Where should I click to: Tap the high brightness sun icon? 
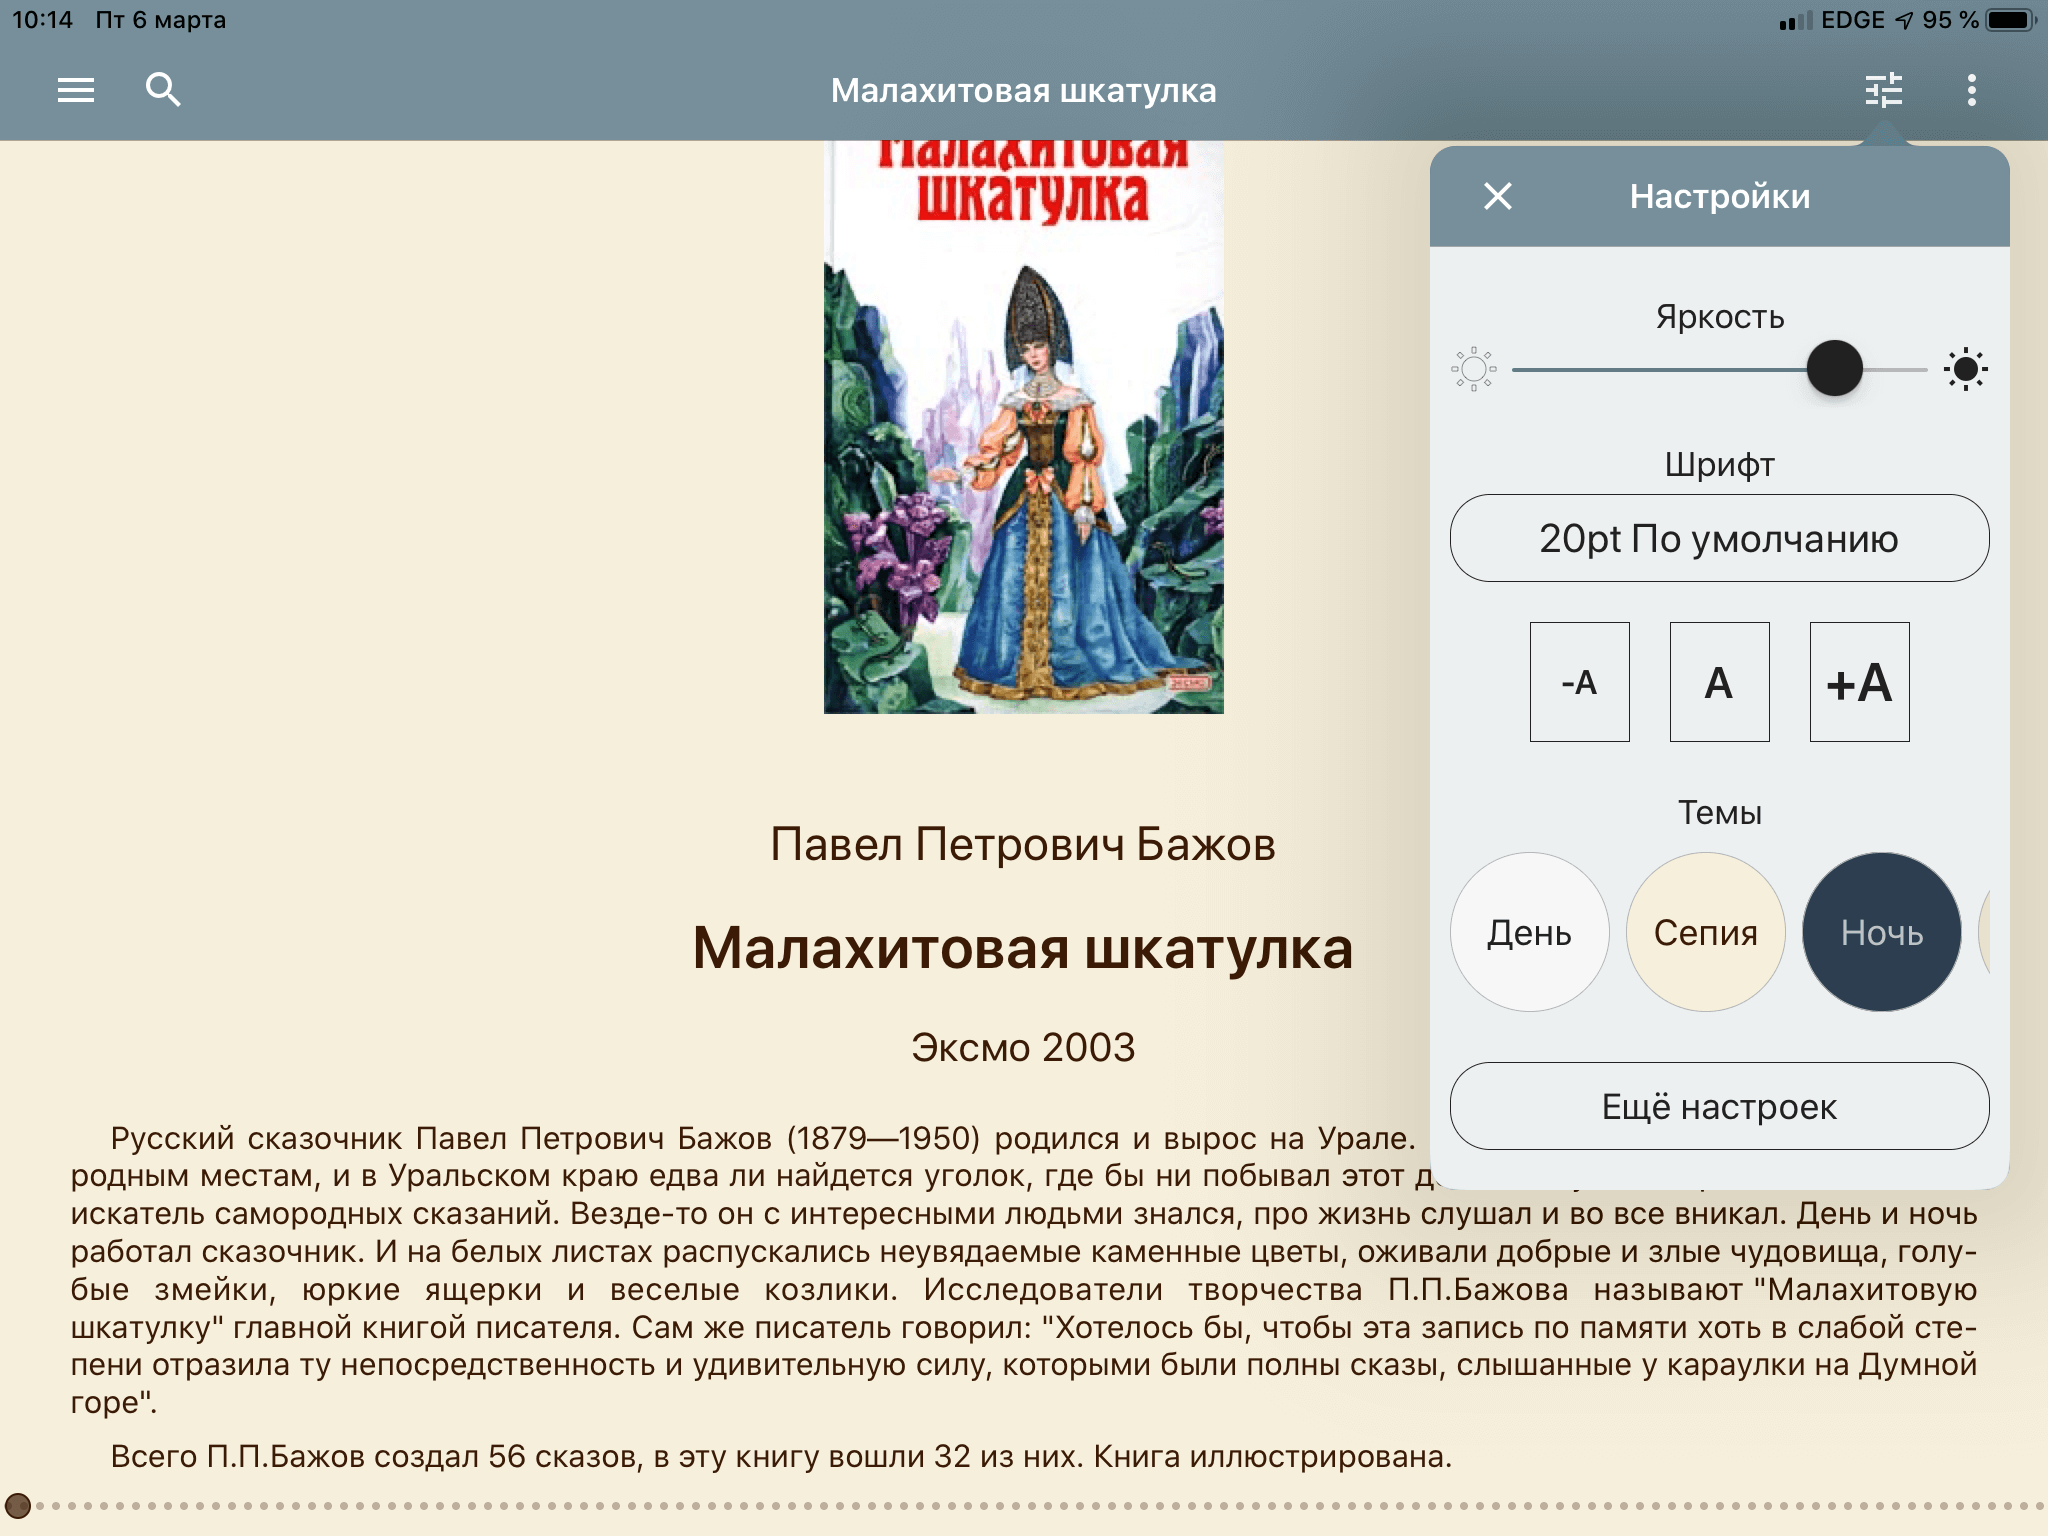(x=1965, y=370)
